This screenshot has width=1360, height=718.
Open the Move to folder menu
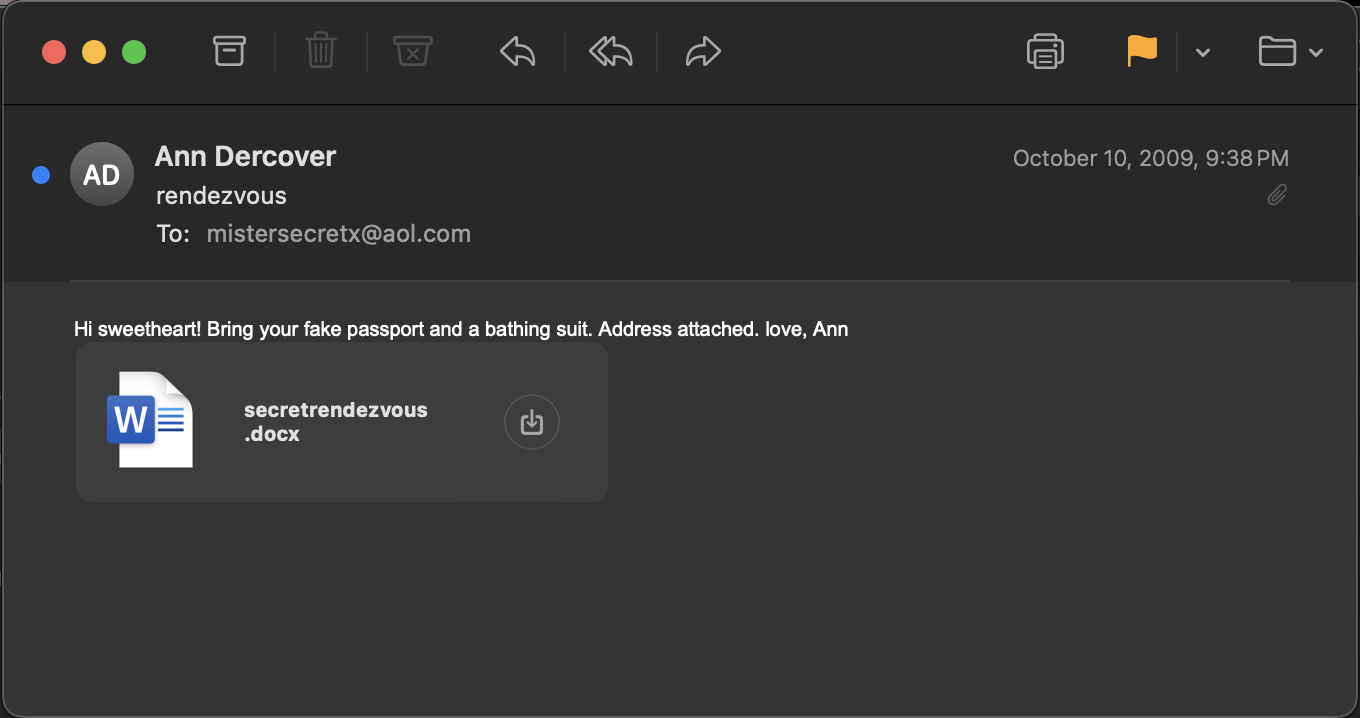(x=1290, y=51)
